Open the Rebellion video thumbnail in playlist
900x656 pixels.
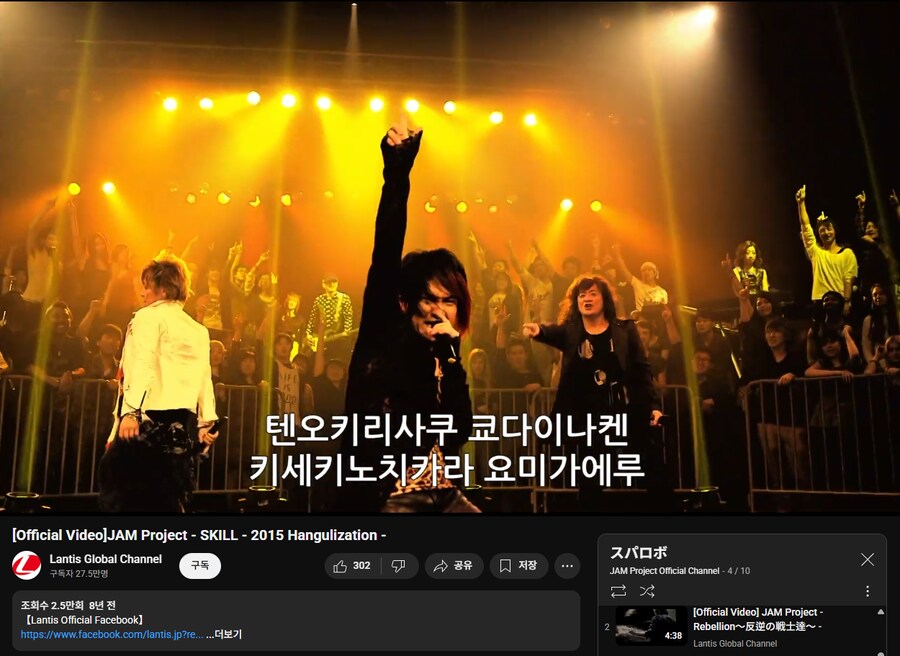651,626
